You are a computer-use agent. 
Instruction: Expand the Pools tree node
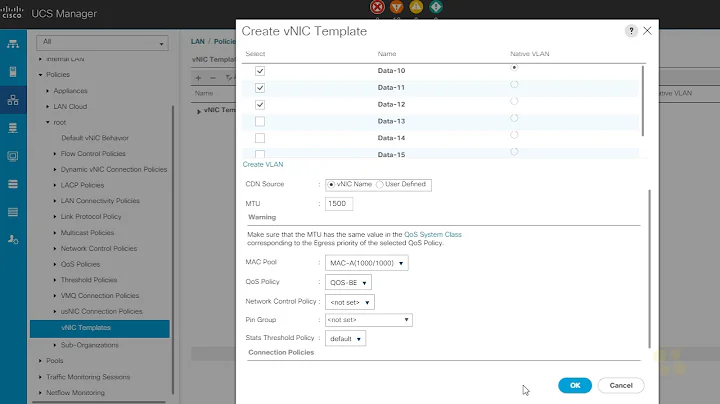pyautogui.click(x=40, y=361)
